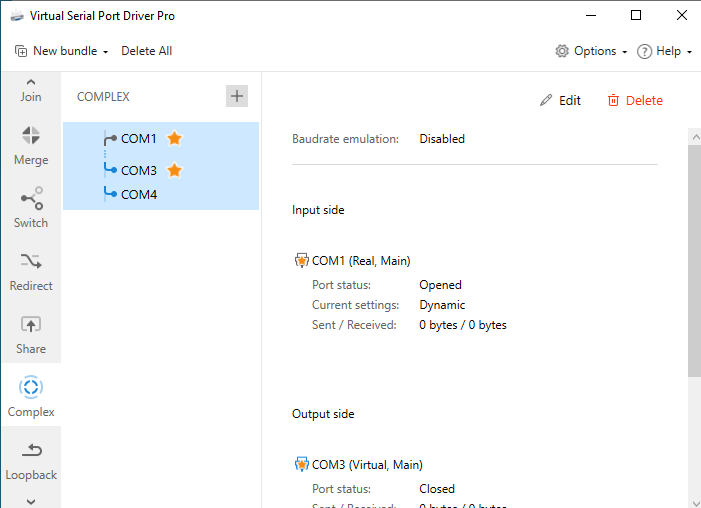Open the Options menu
Viewport: 701px width, 508px height.
click(x=591, y=51)
